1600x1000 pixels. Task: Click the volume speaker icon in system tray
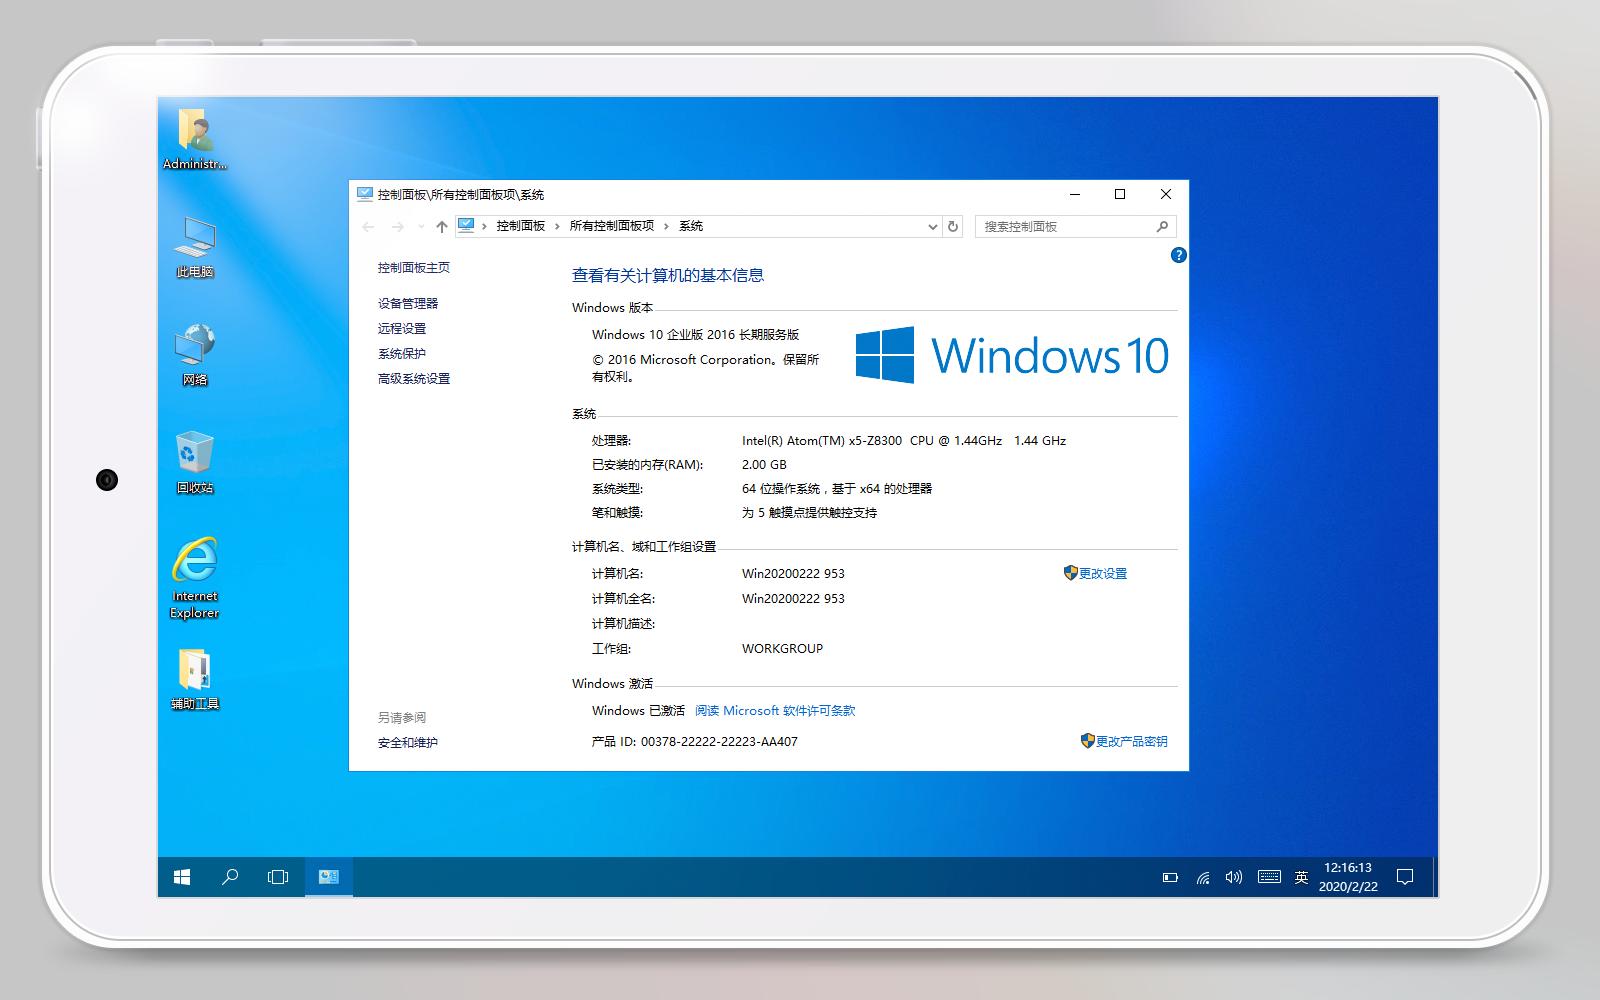pyautogui.click(x=1233, y=877)
